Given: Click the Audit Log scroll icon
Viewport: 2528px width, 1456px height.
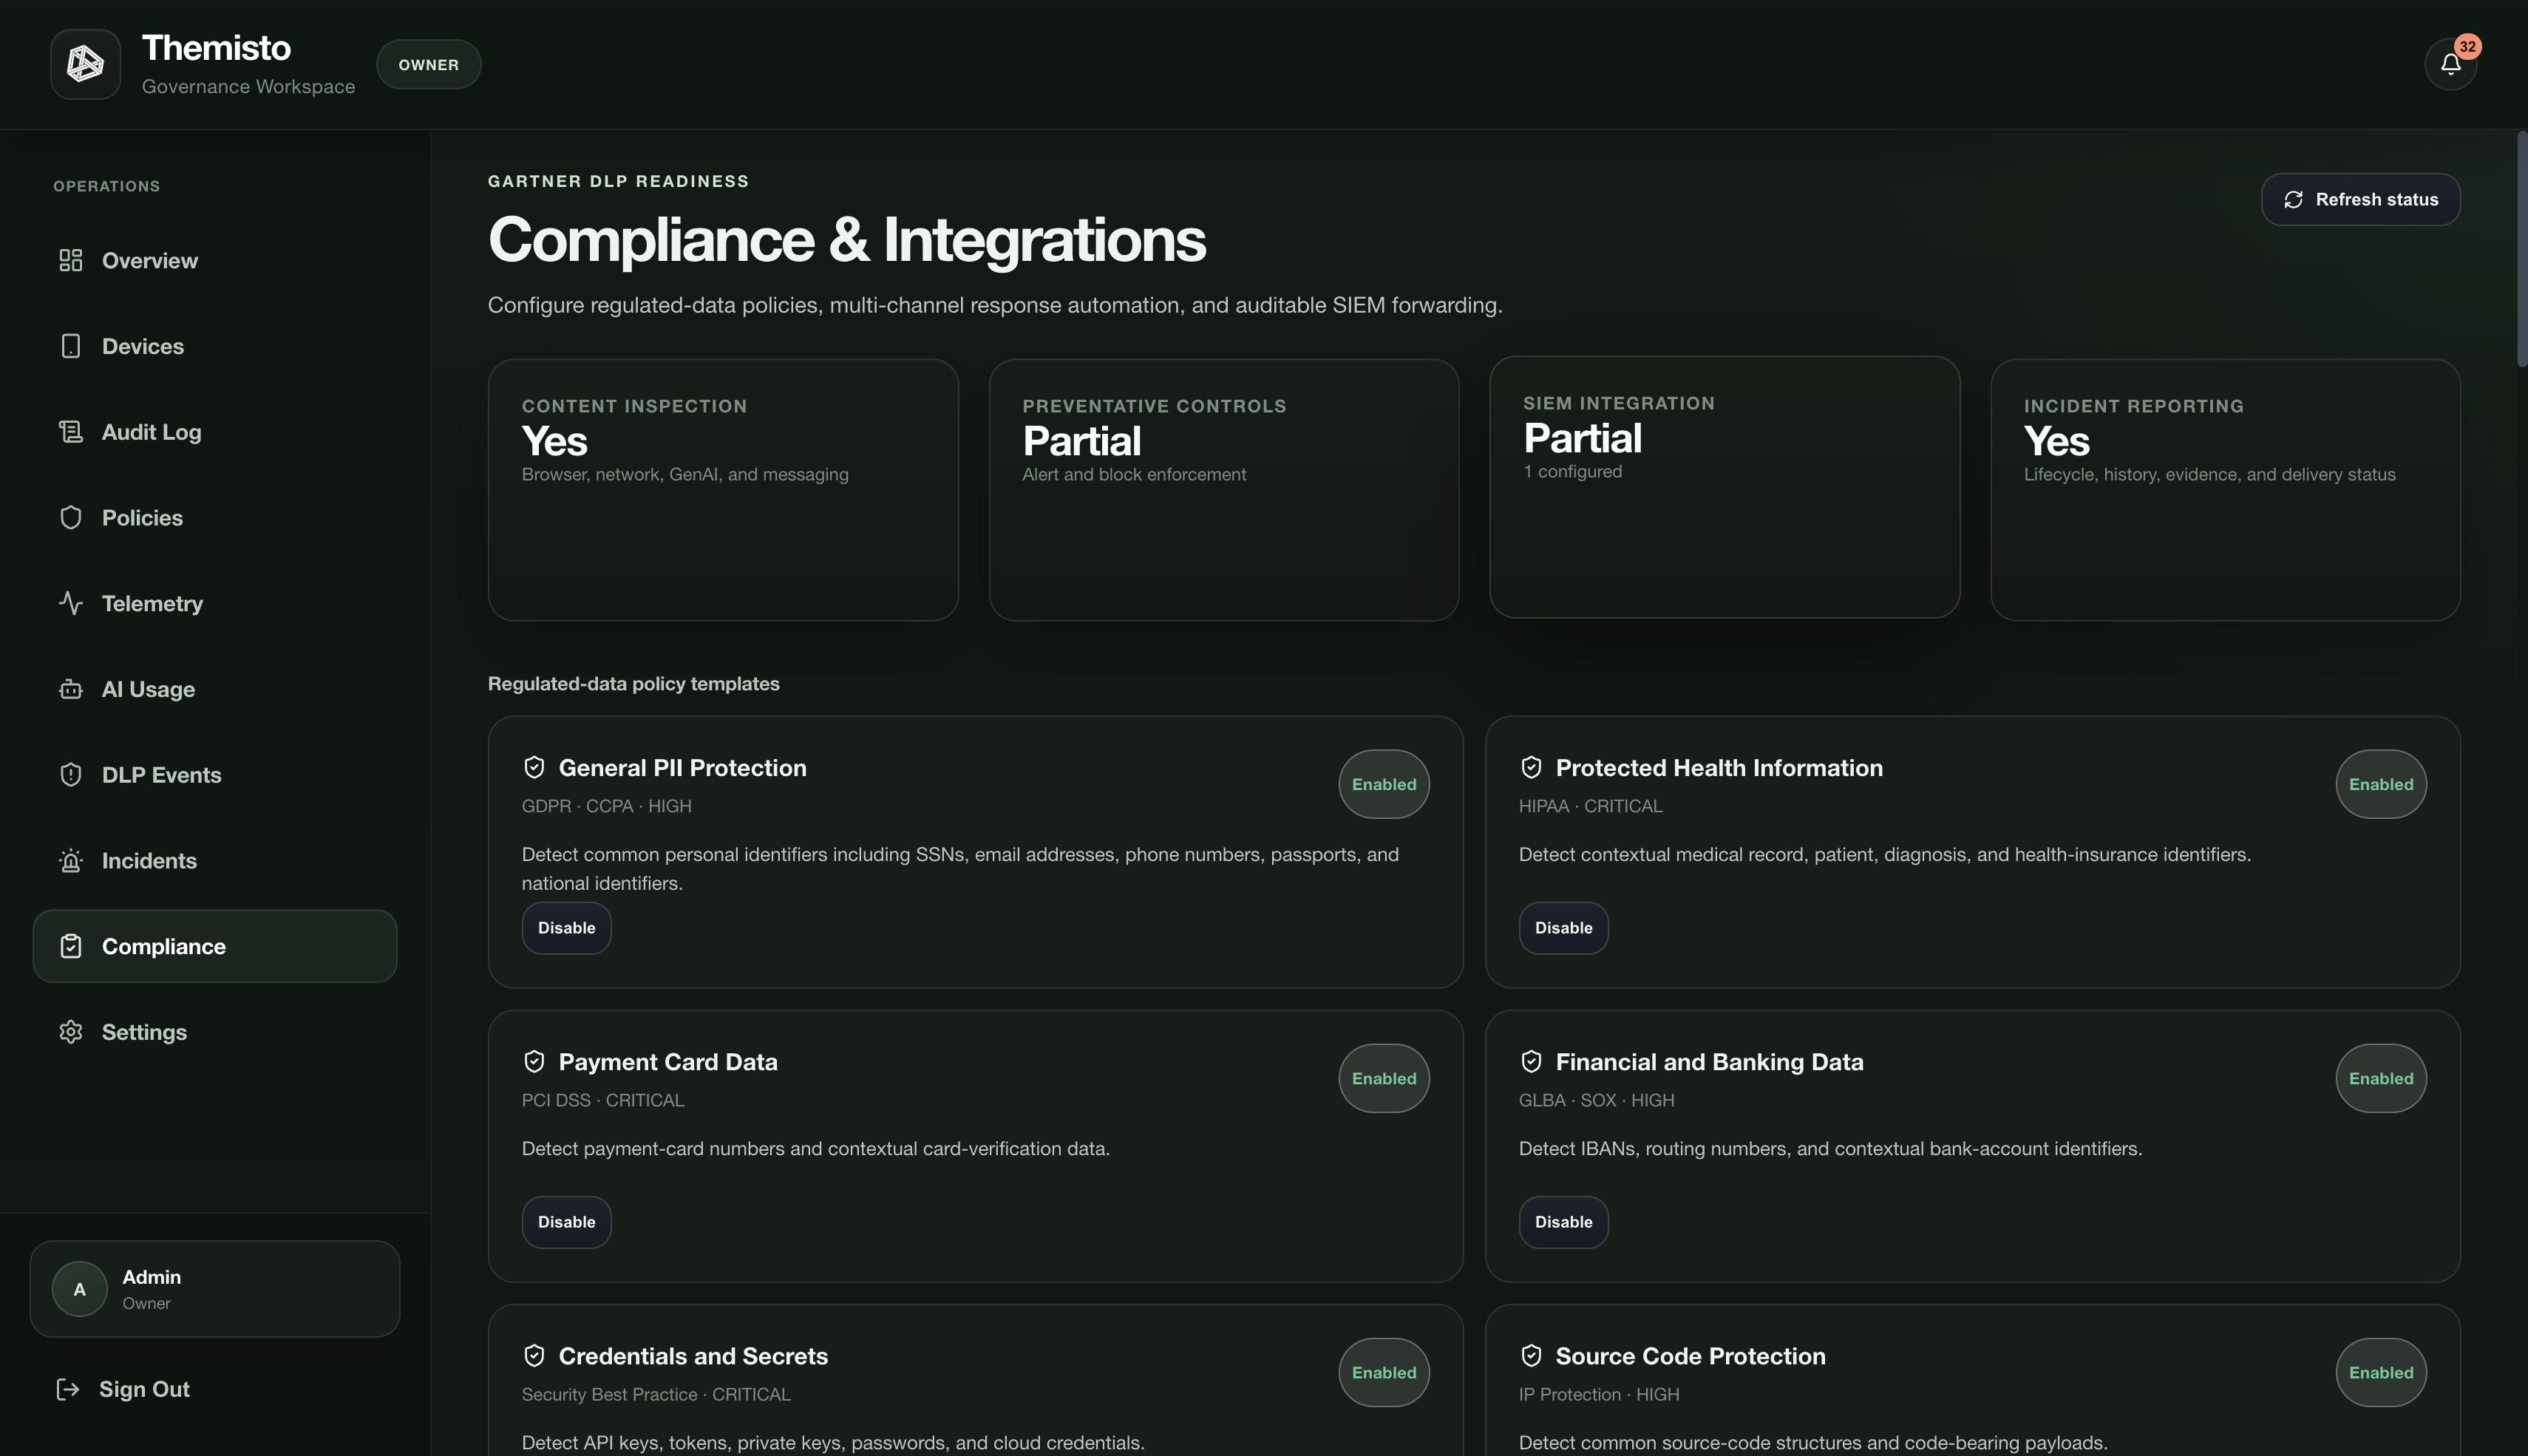Looking at the screenshot, I should [x=70, y=432].
